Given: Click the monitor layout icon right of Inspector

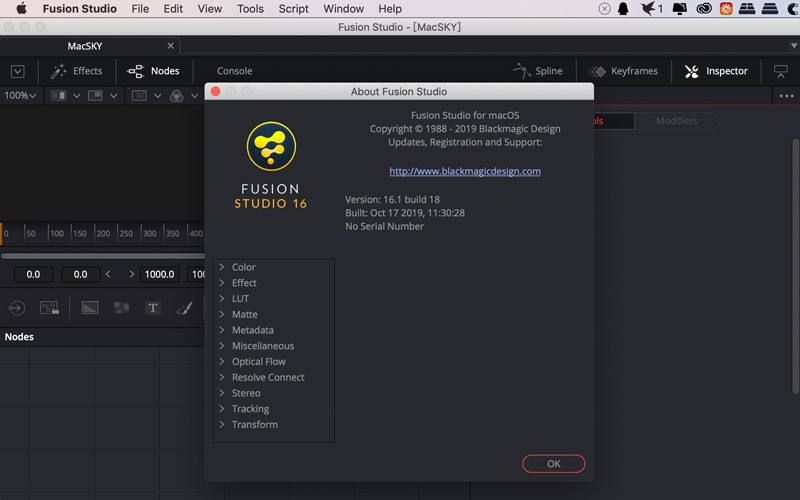Looking at the screenshot, I should 781,71.
